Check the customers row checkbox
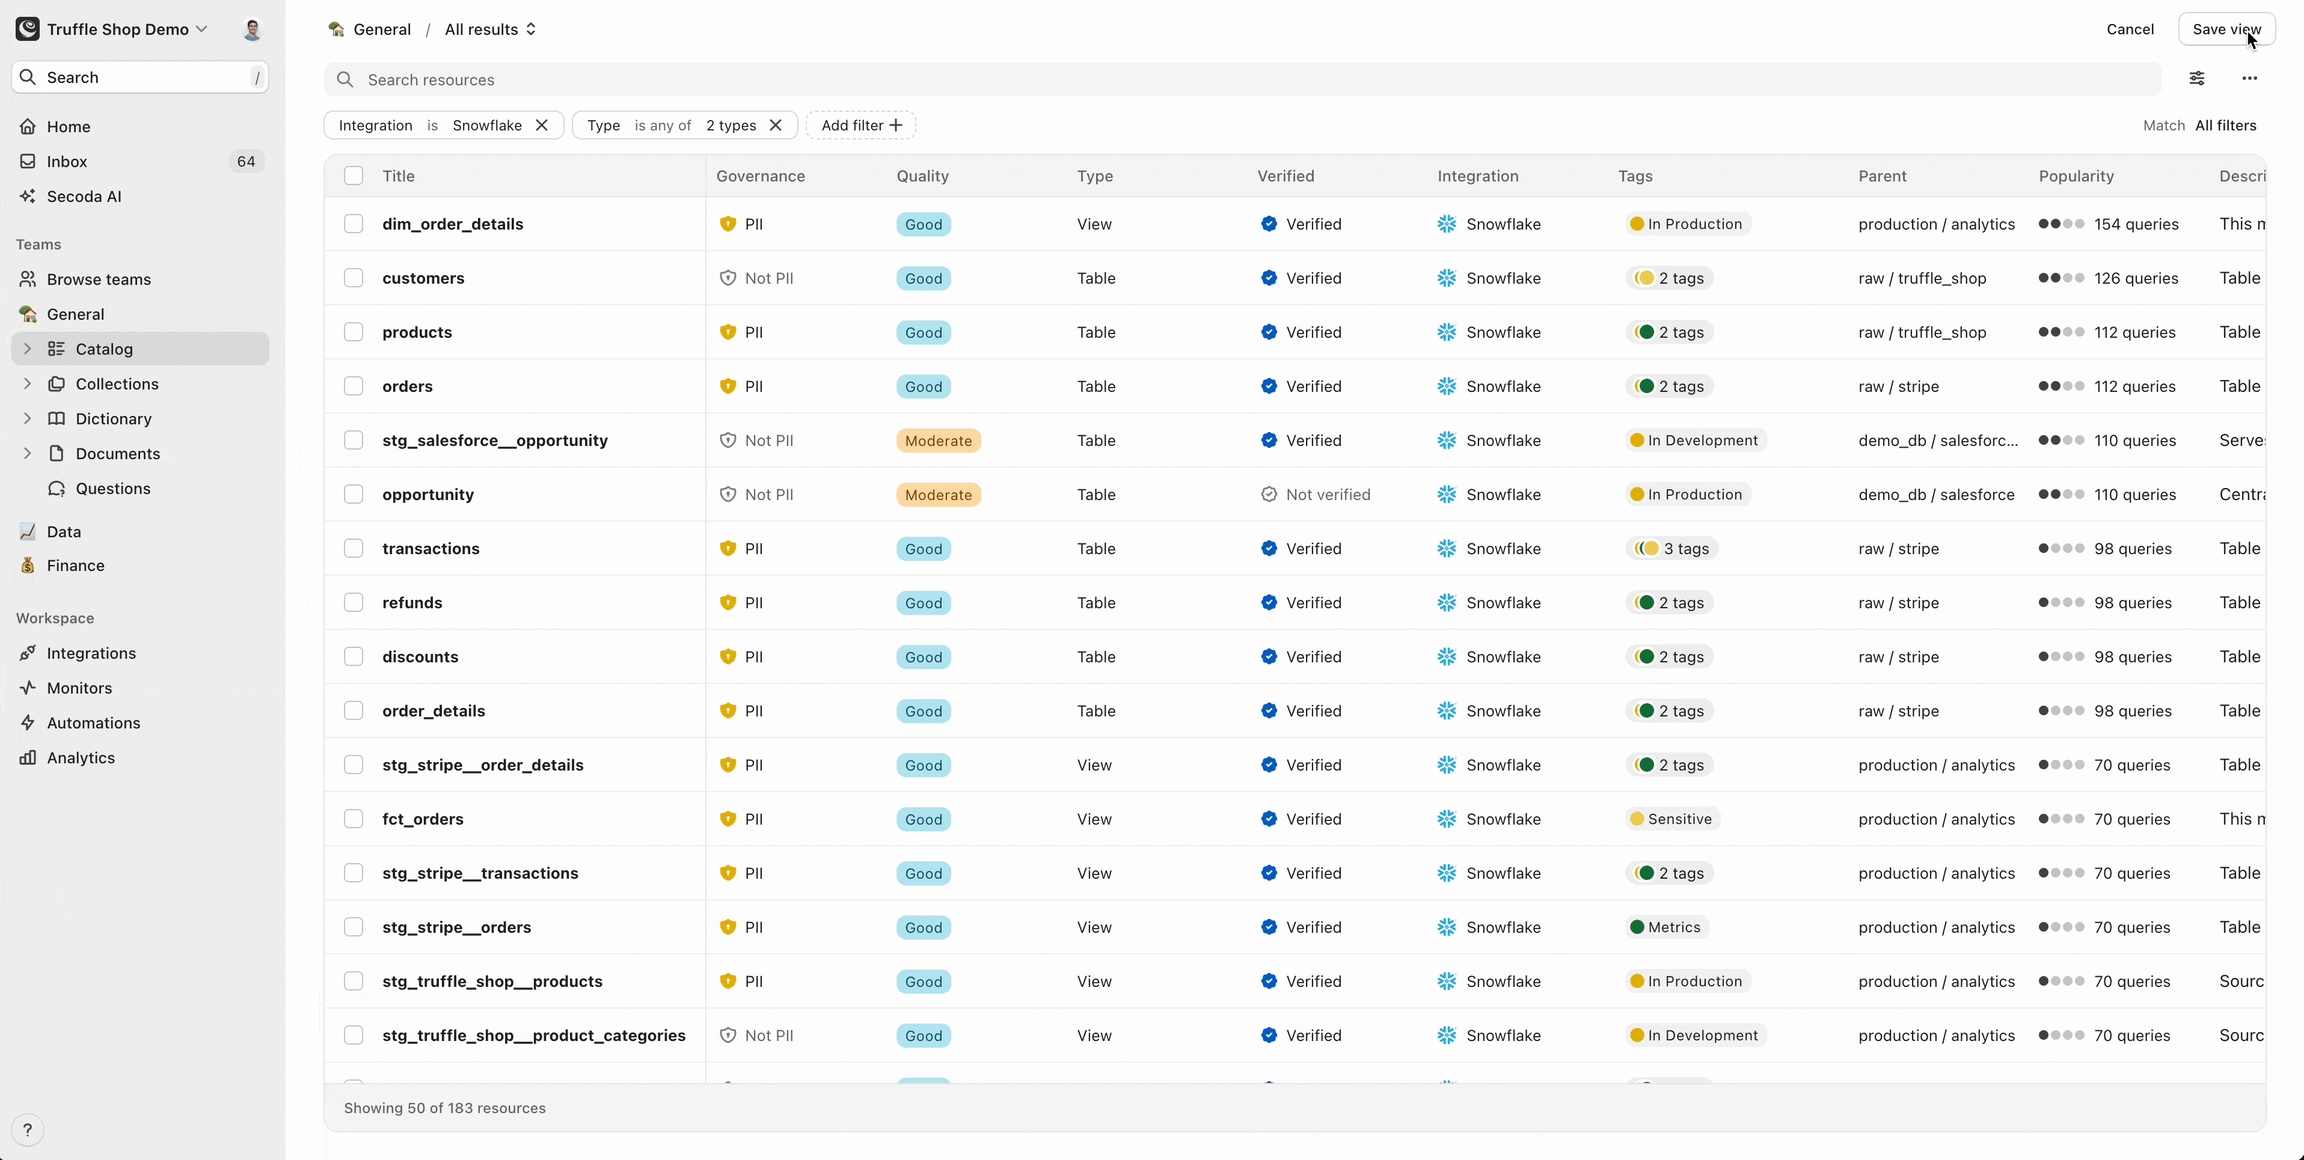2304x1160 pixels. tap(353, 278)
